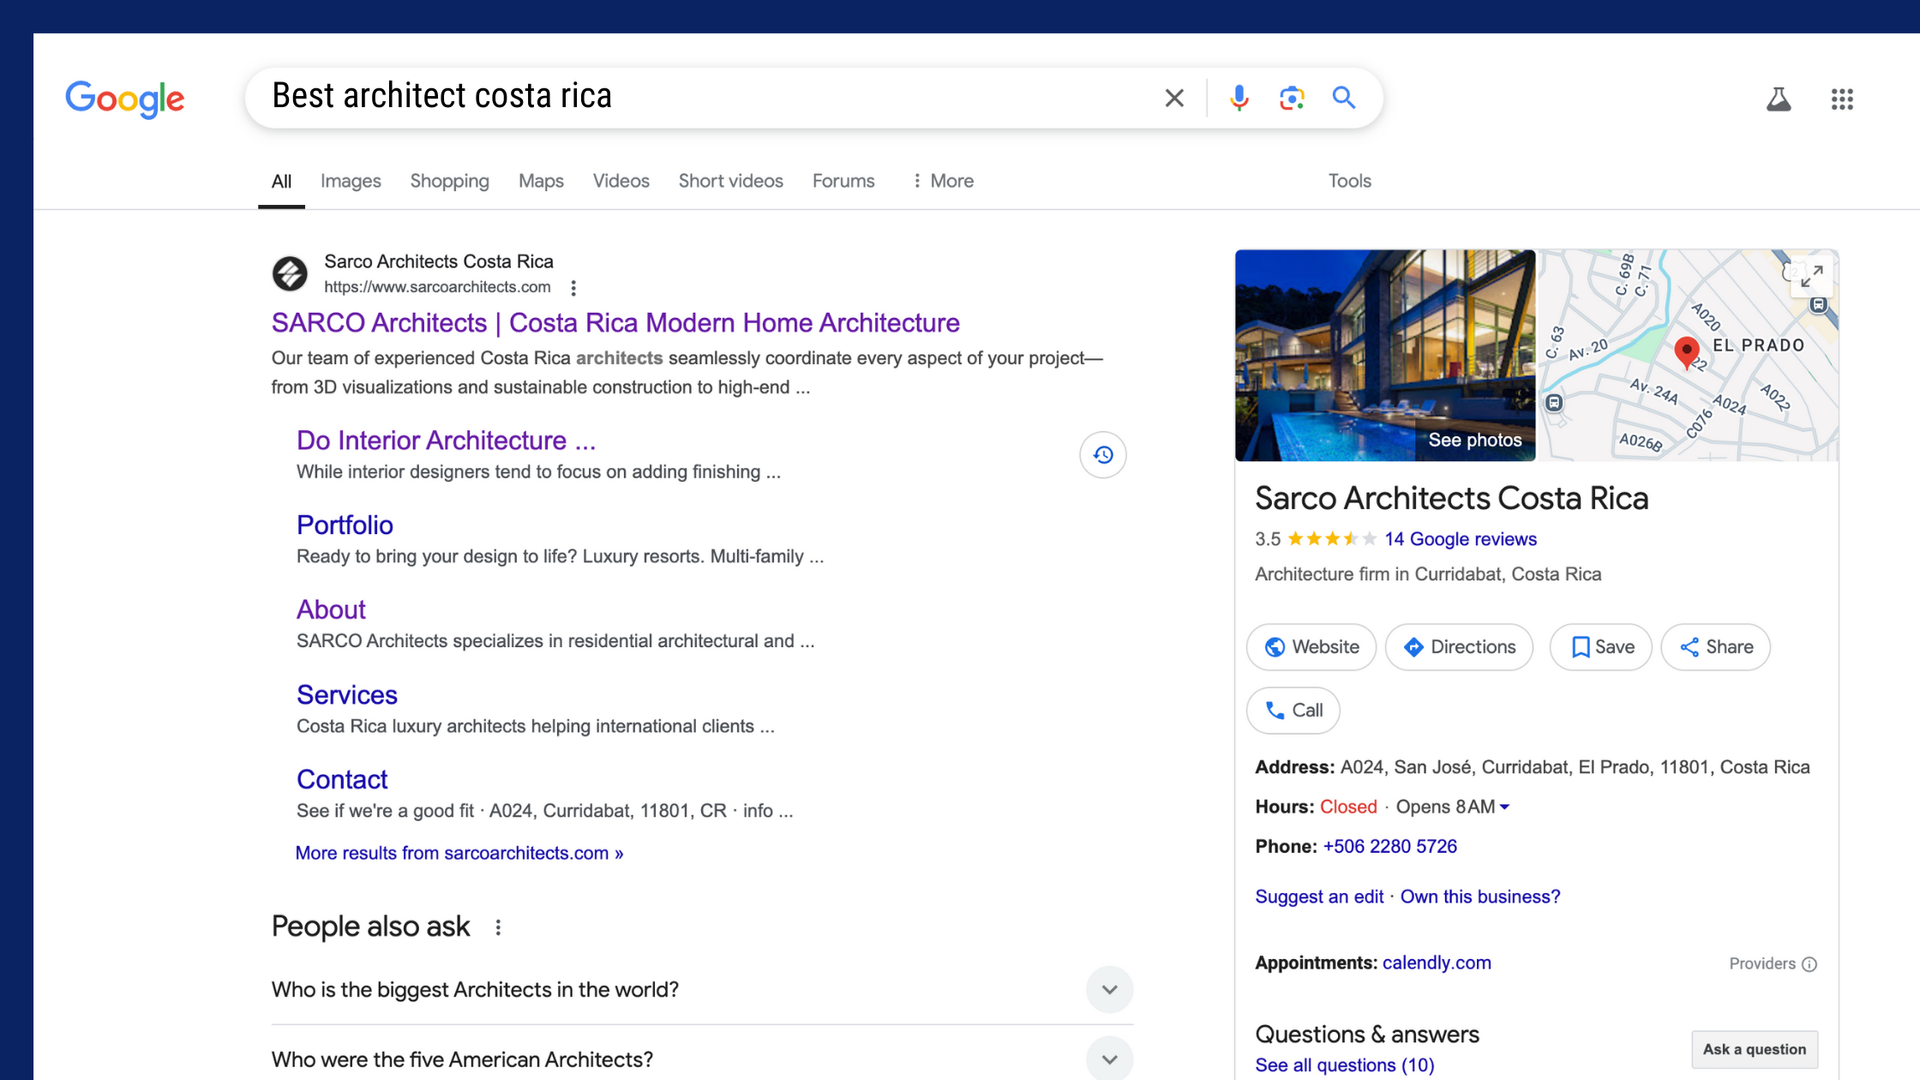Clear the search query with the X icon

(1174, 98)
